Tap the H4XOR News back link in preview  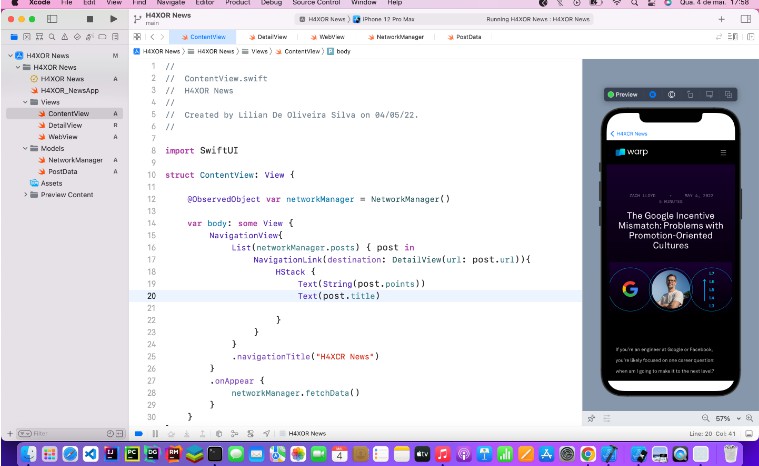[x=630, y=133]
